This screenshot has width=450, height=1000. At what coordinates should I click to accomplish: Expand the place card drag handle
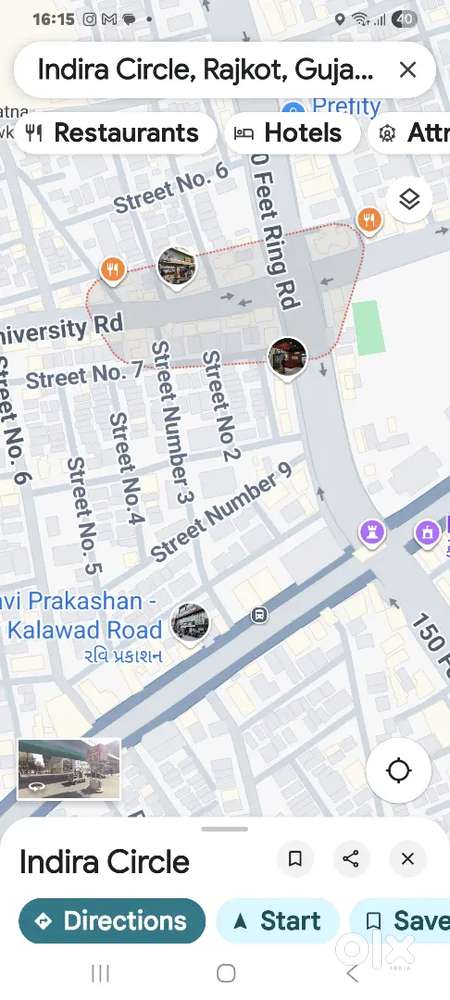point(224,829)
